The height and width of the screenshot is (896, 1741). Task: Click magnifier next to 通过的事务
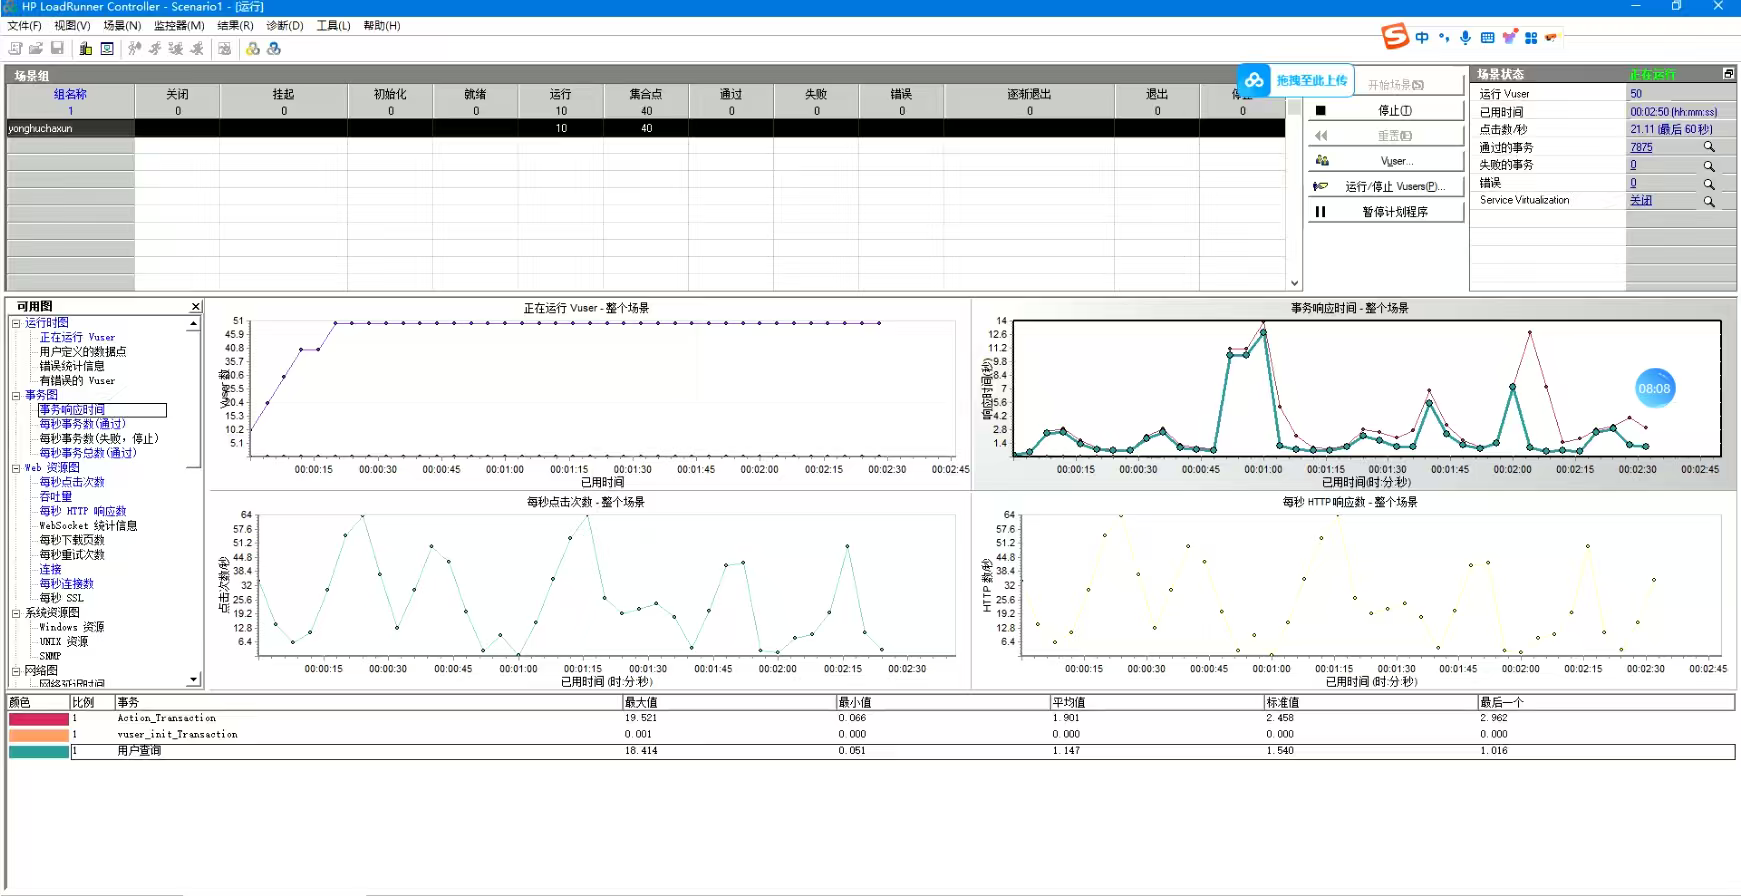(1709, 147)
